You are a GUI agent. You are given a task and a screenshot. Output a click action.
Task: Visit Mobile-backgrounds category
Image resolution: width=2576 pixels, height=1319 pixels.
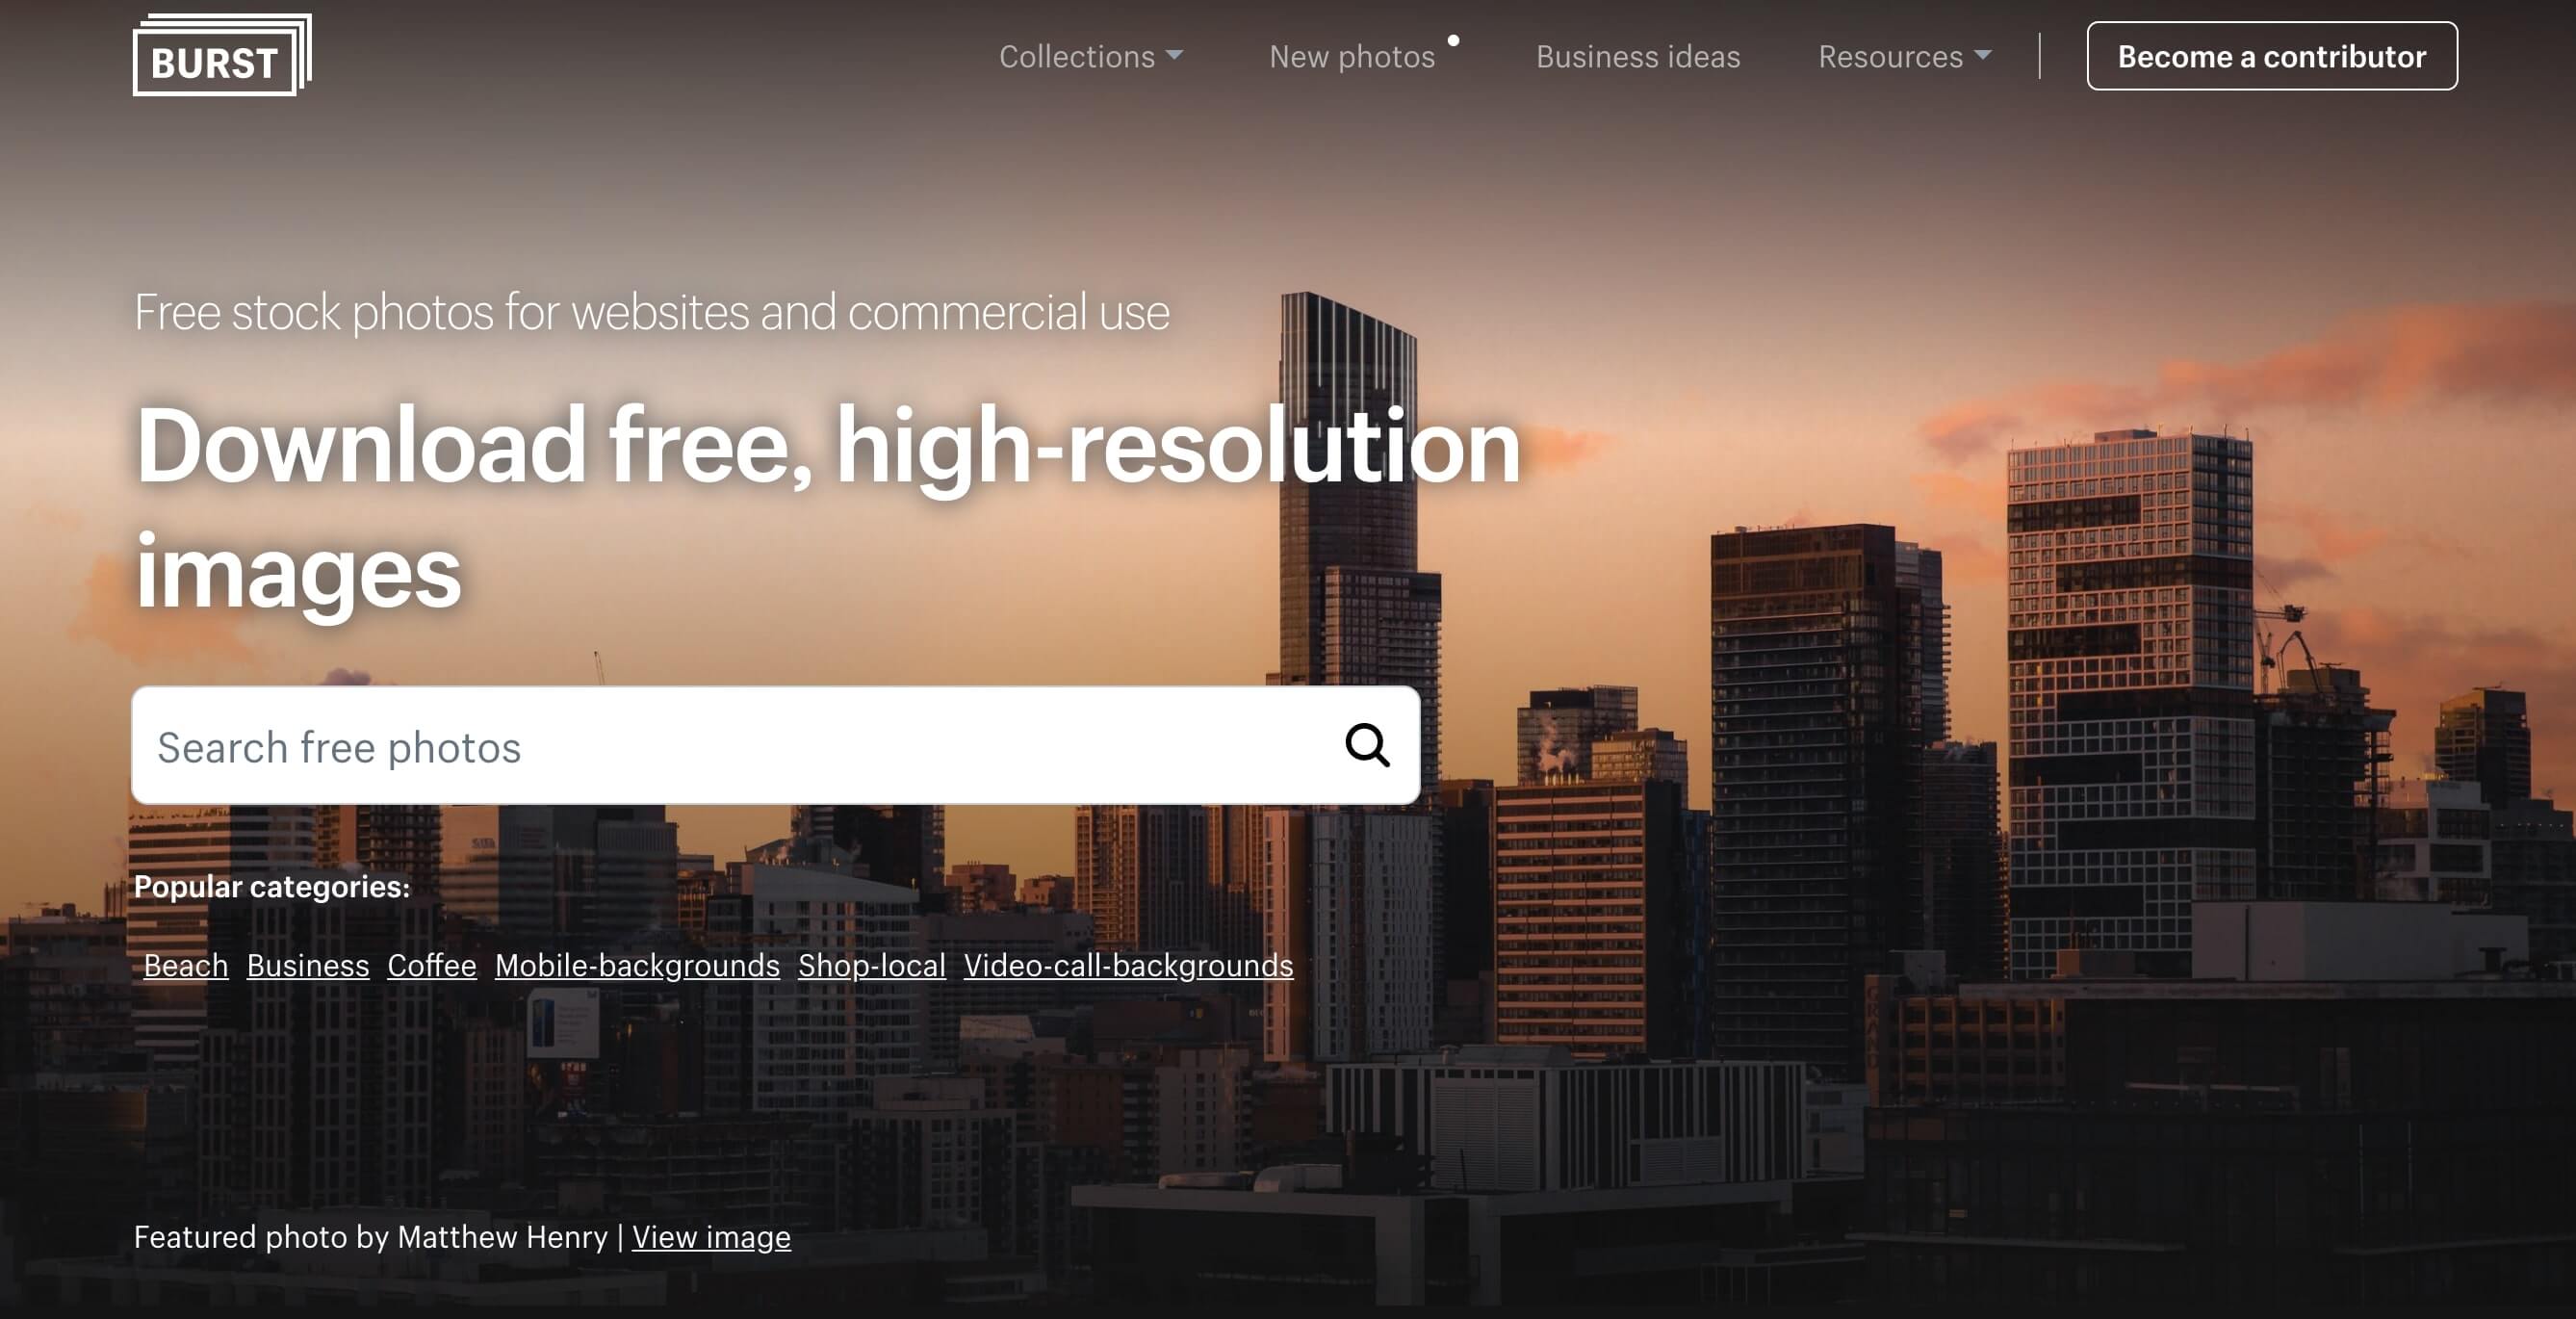pos(637,965)
